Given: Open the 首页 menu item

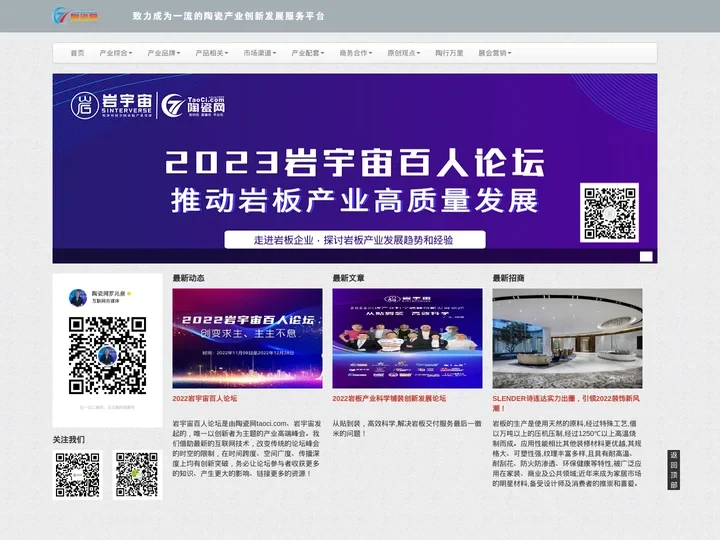Looking at the screenshot, I should [77, 53].
